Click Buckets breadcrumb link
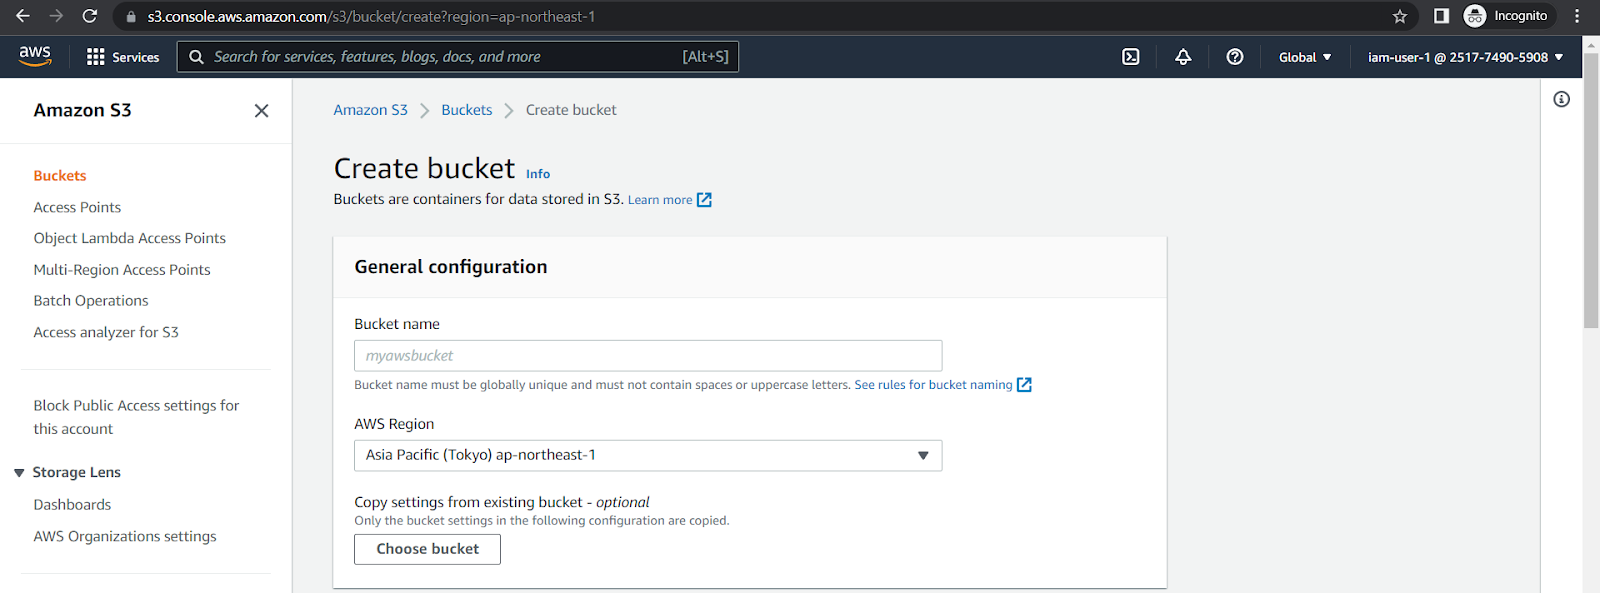1600x593 pixels. point(467,110)
